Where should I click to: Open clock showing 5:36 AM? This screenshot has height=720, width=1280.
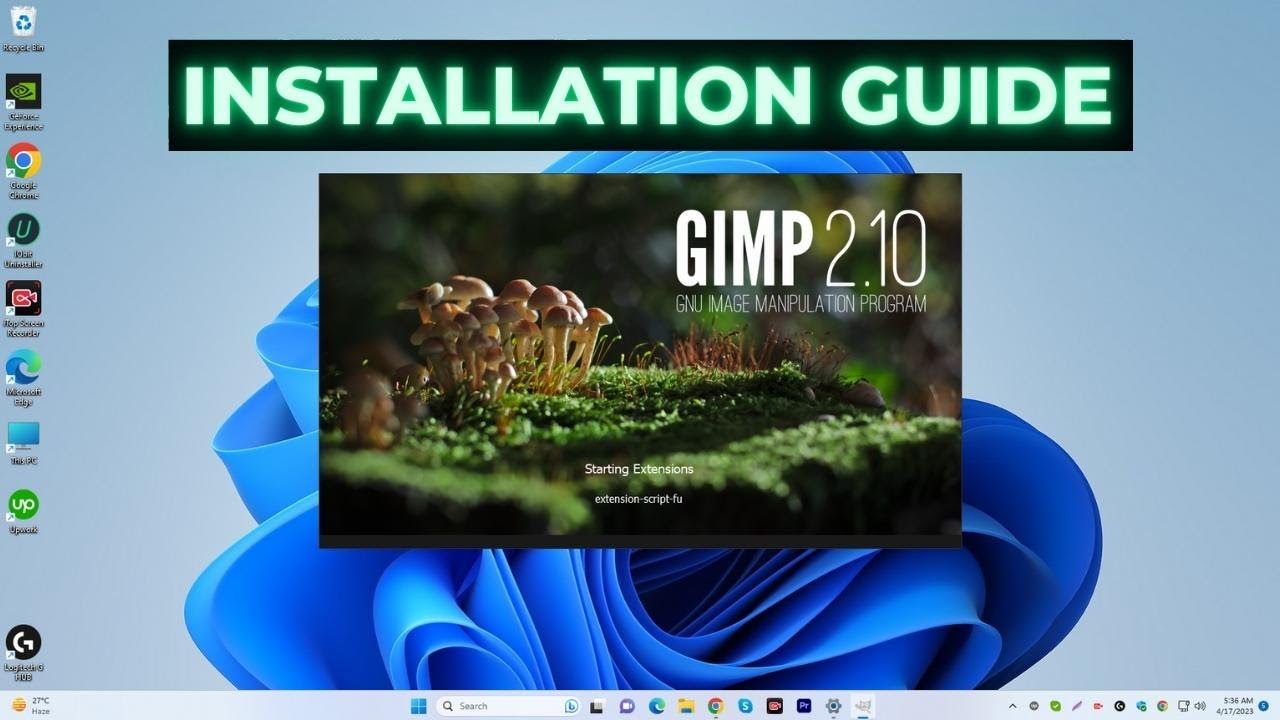click(x=1234, y=706)
